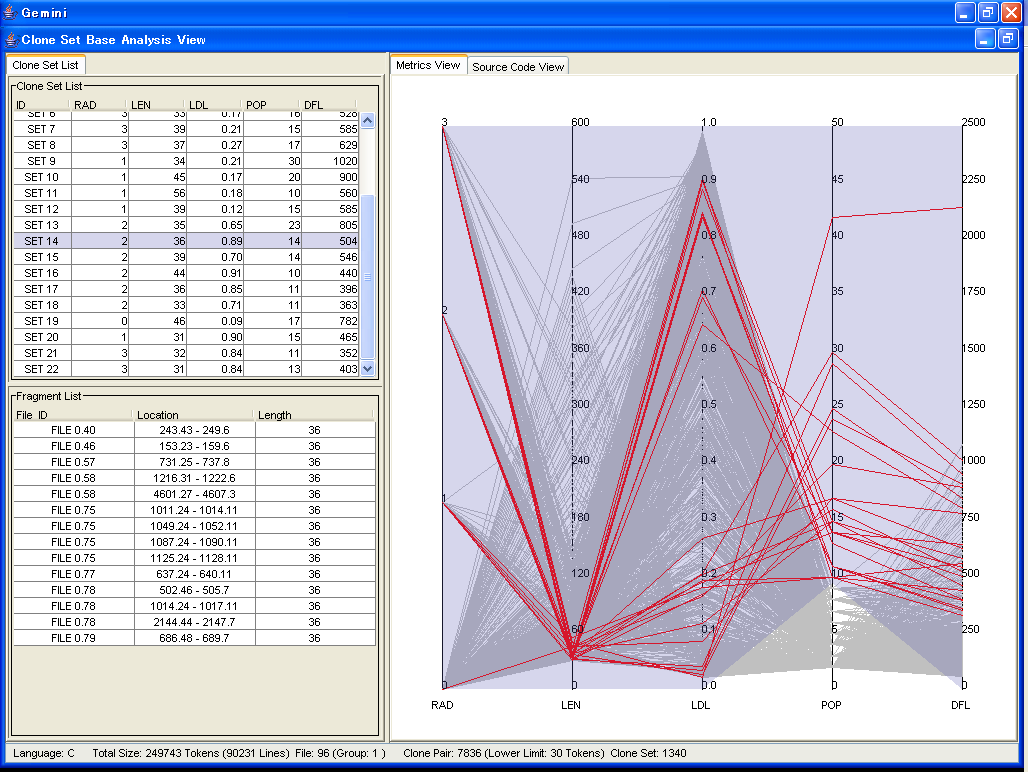This screenshot has height=772, width=1028.
Task: Sort clone sets by the POP column header
Action: pyautogui.click(x=272, y=105)
